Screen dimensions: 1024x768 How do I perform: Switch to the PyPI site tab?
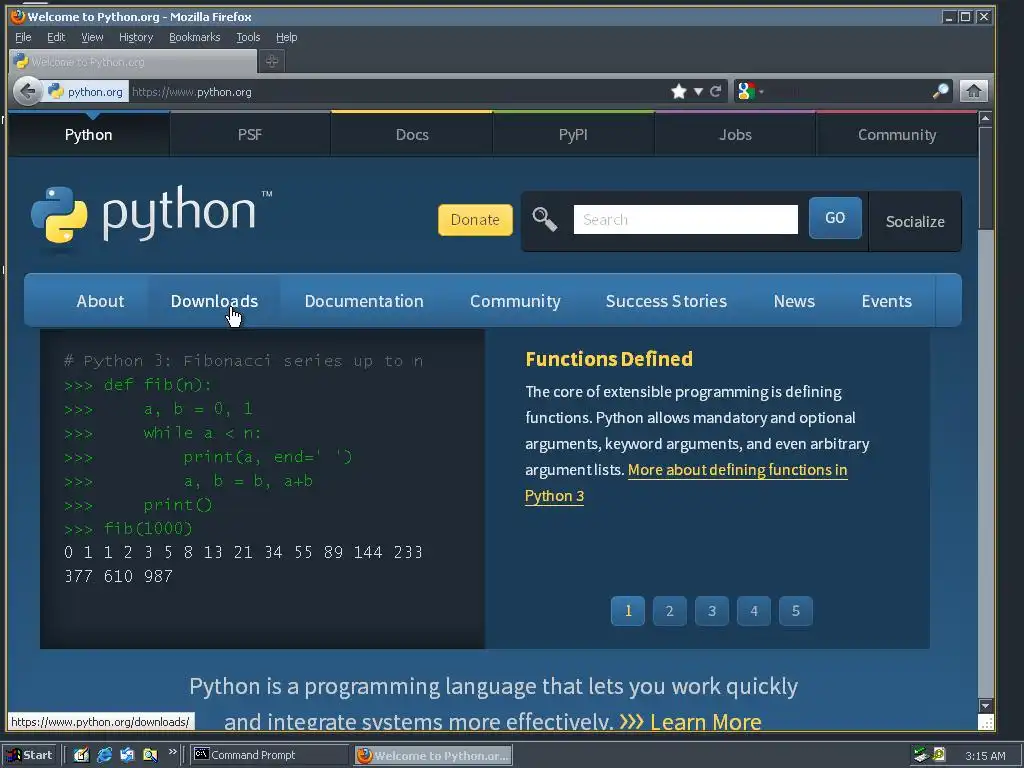coord(573,135)
